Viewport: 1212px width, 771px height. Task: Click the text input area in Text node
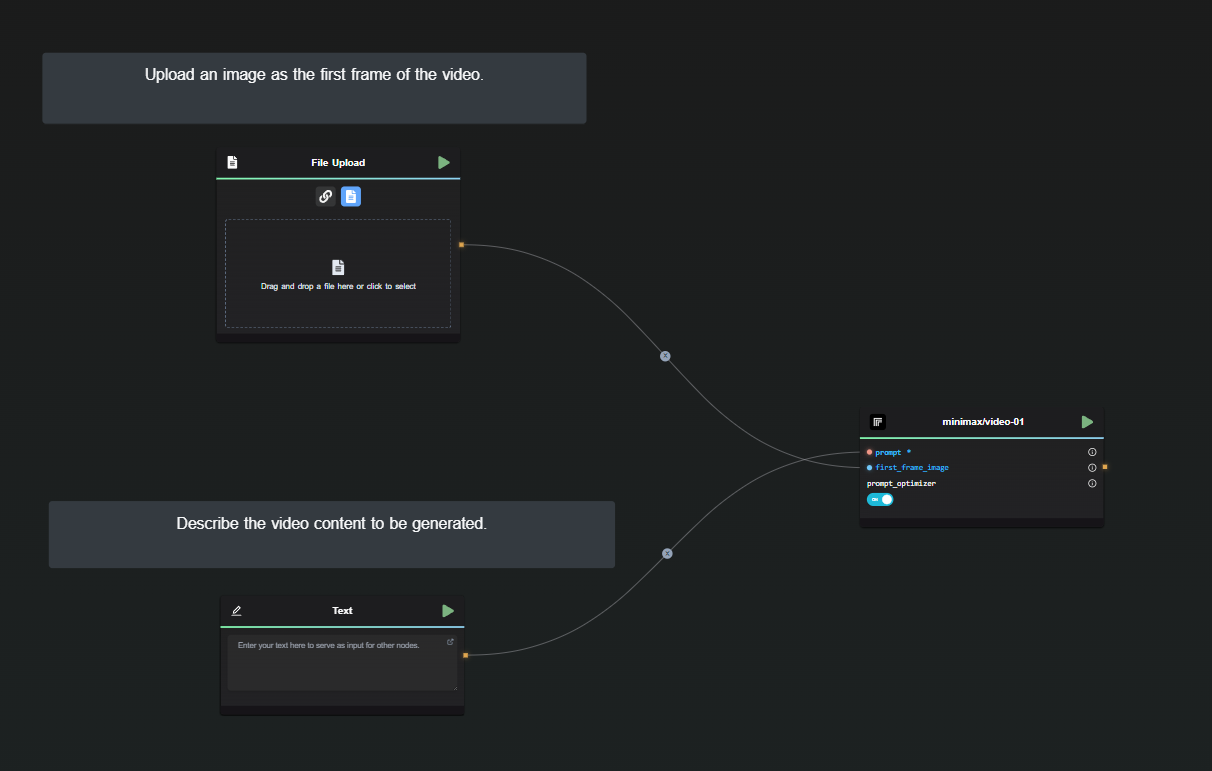(342, 662)
